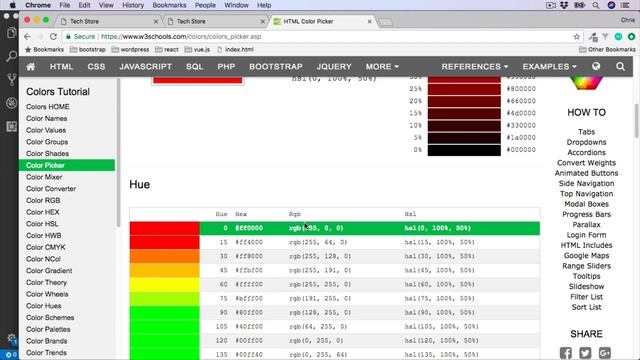Open the Apple menu
The image size is (640, 360).
coord(12,5)
